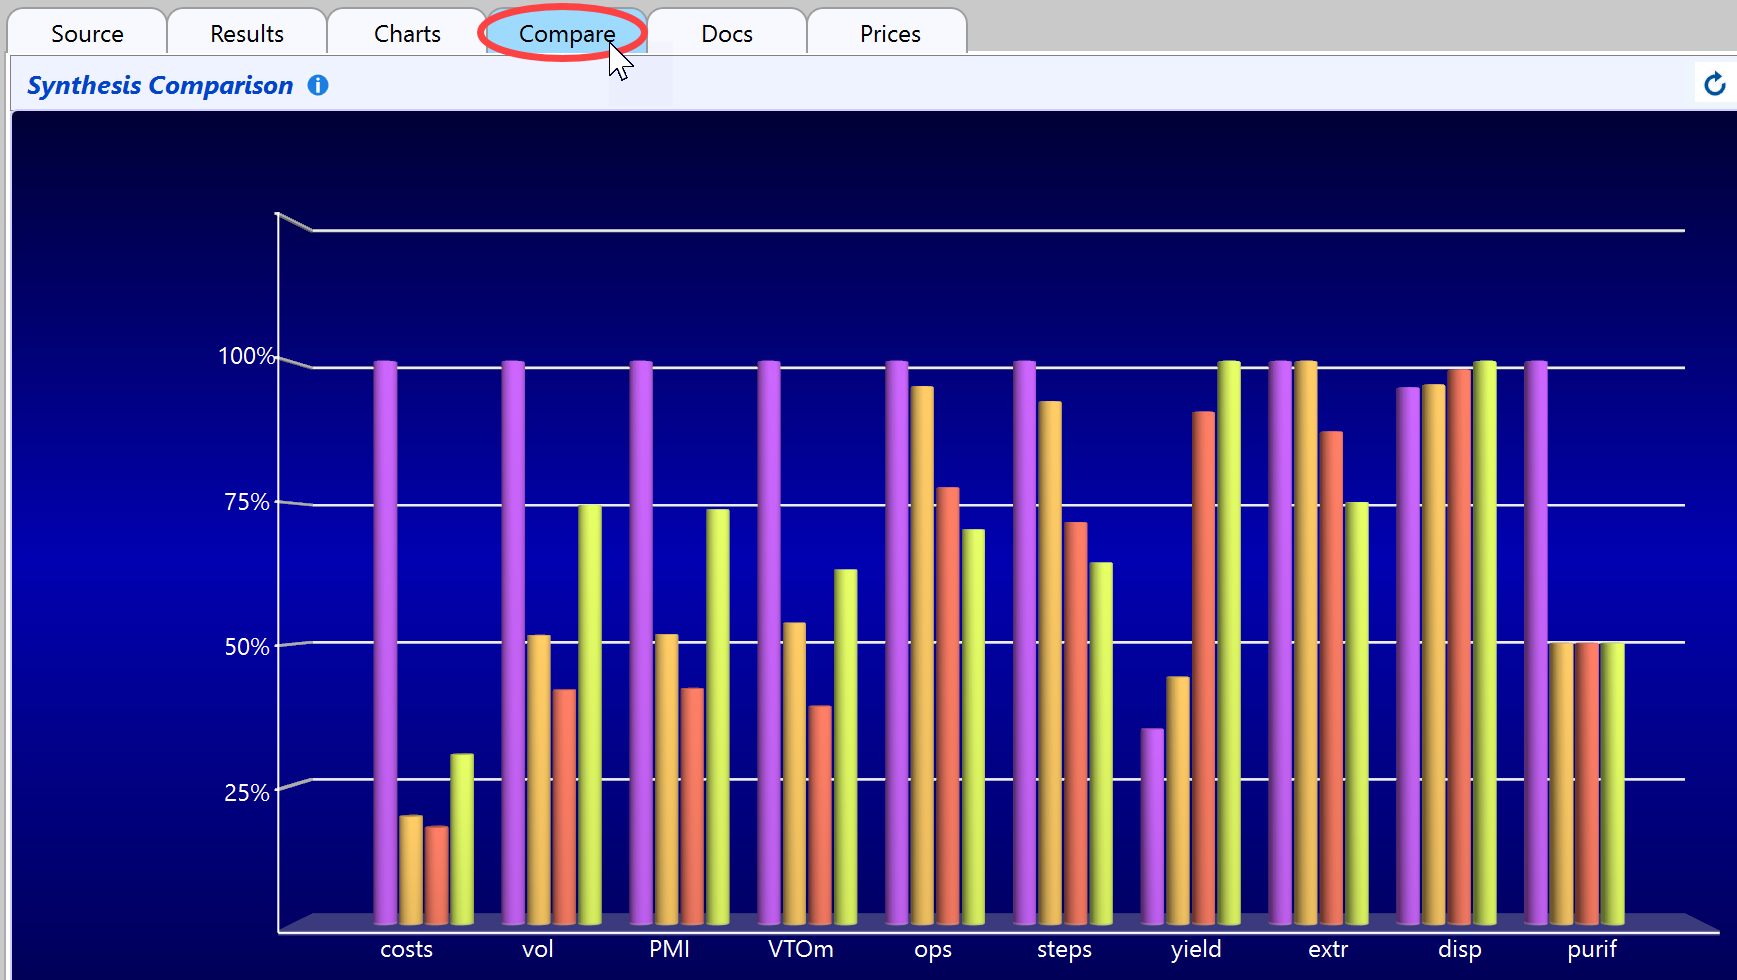The height and width of the screenshot is (980, 1737).
Task: Select the yellow-green bar in yield group
Action: pyautogui.click(x=1229, y=642)
